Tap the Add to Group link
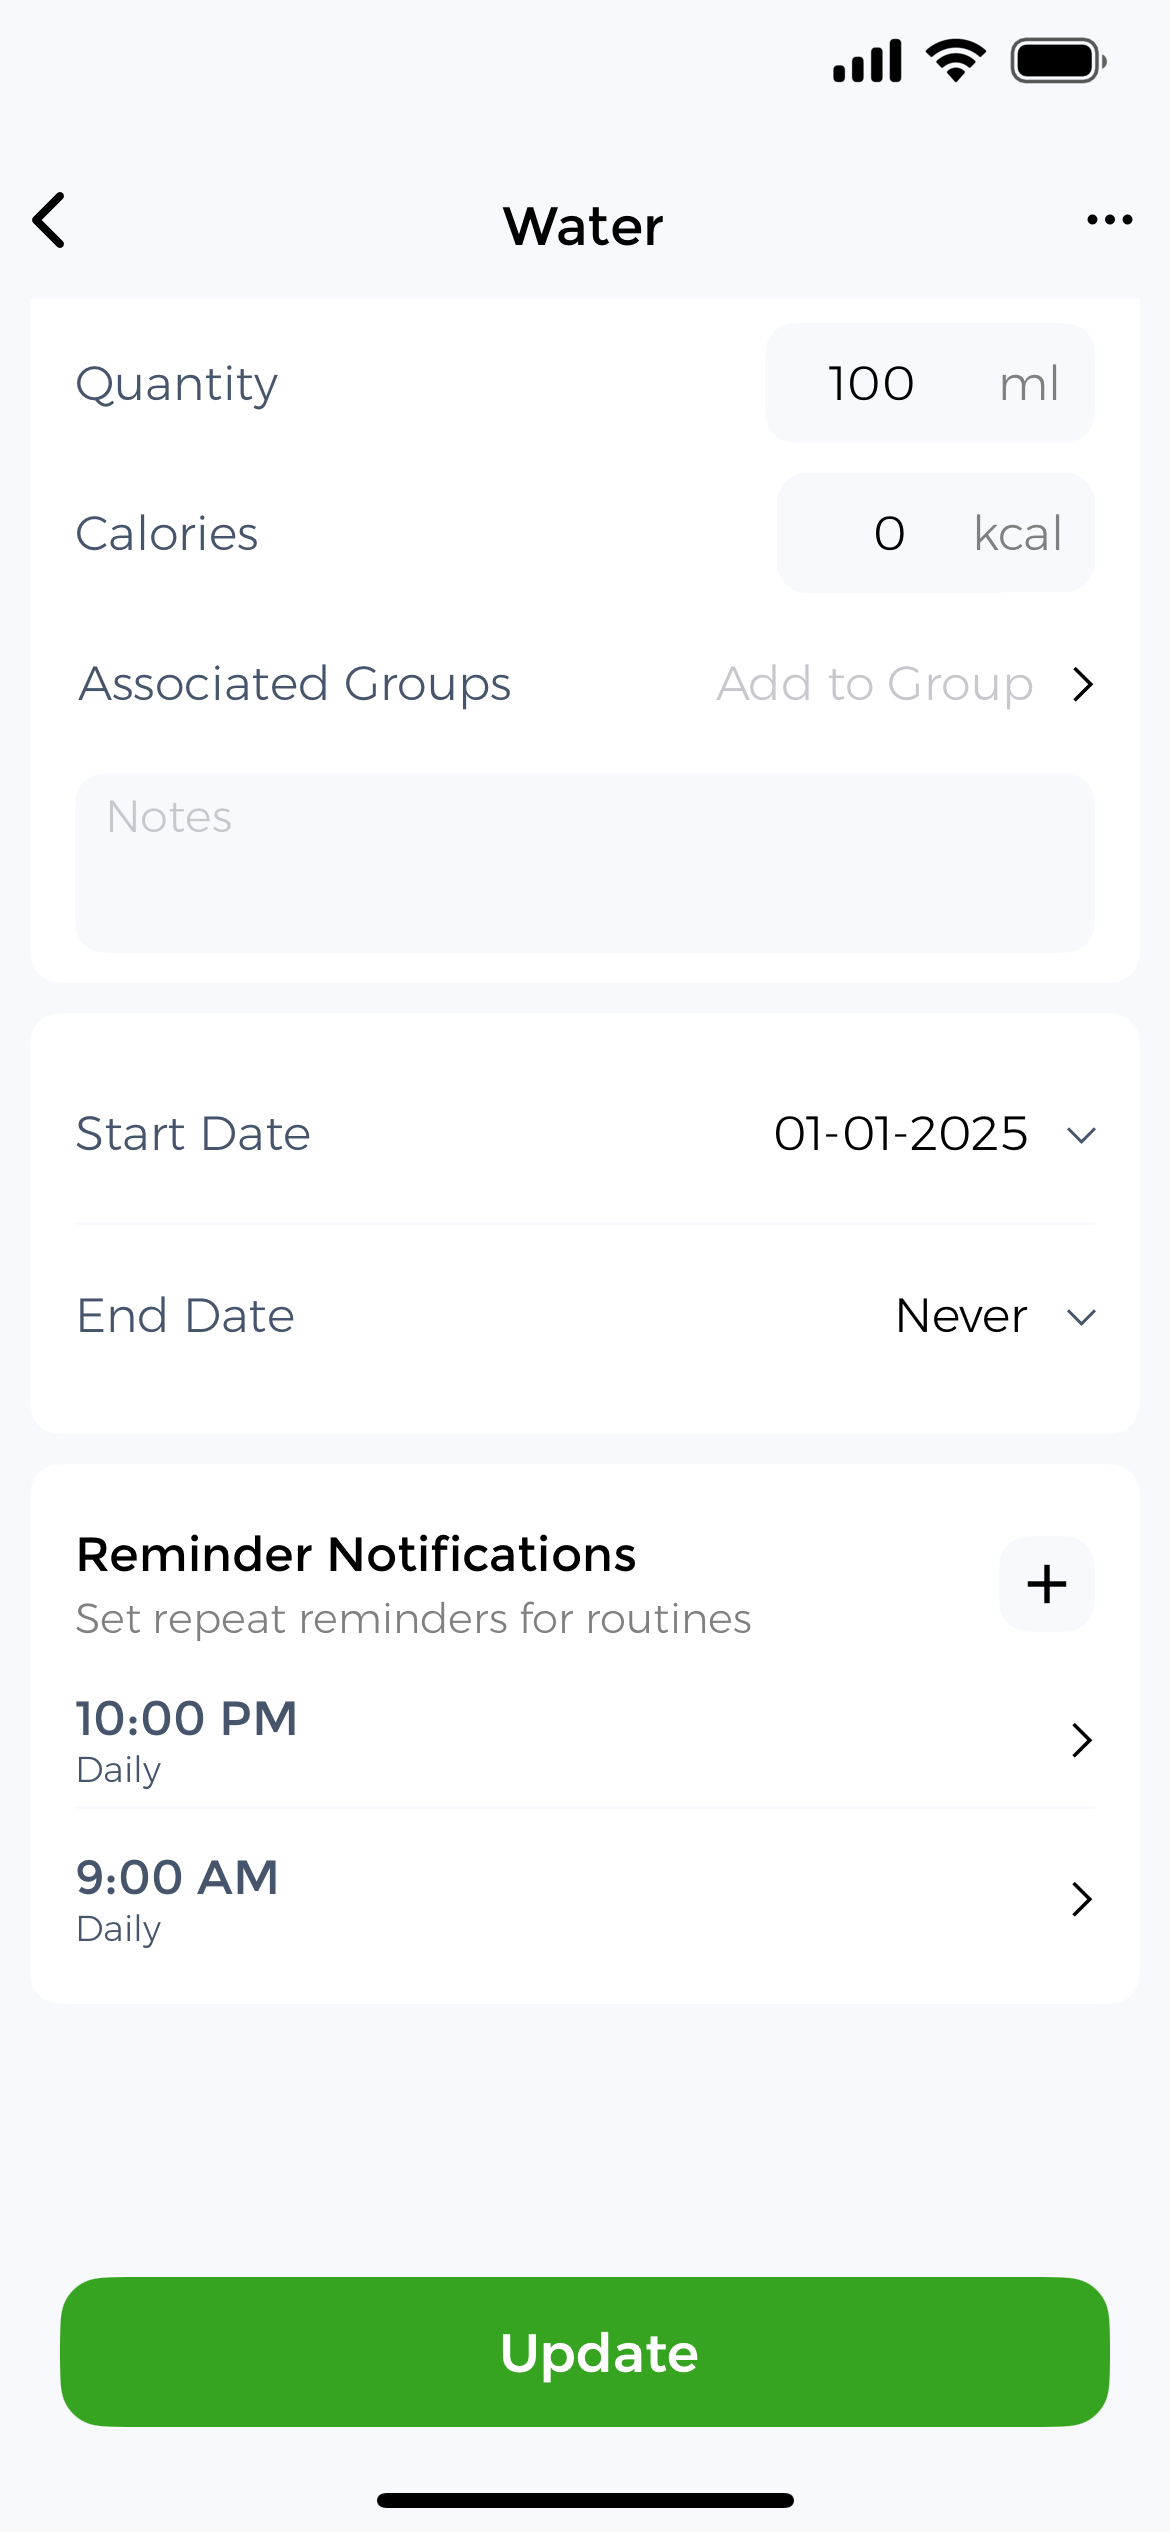The height and width of the screenshot is (2532, 1170). tap(874, 685)
